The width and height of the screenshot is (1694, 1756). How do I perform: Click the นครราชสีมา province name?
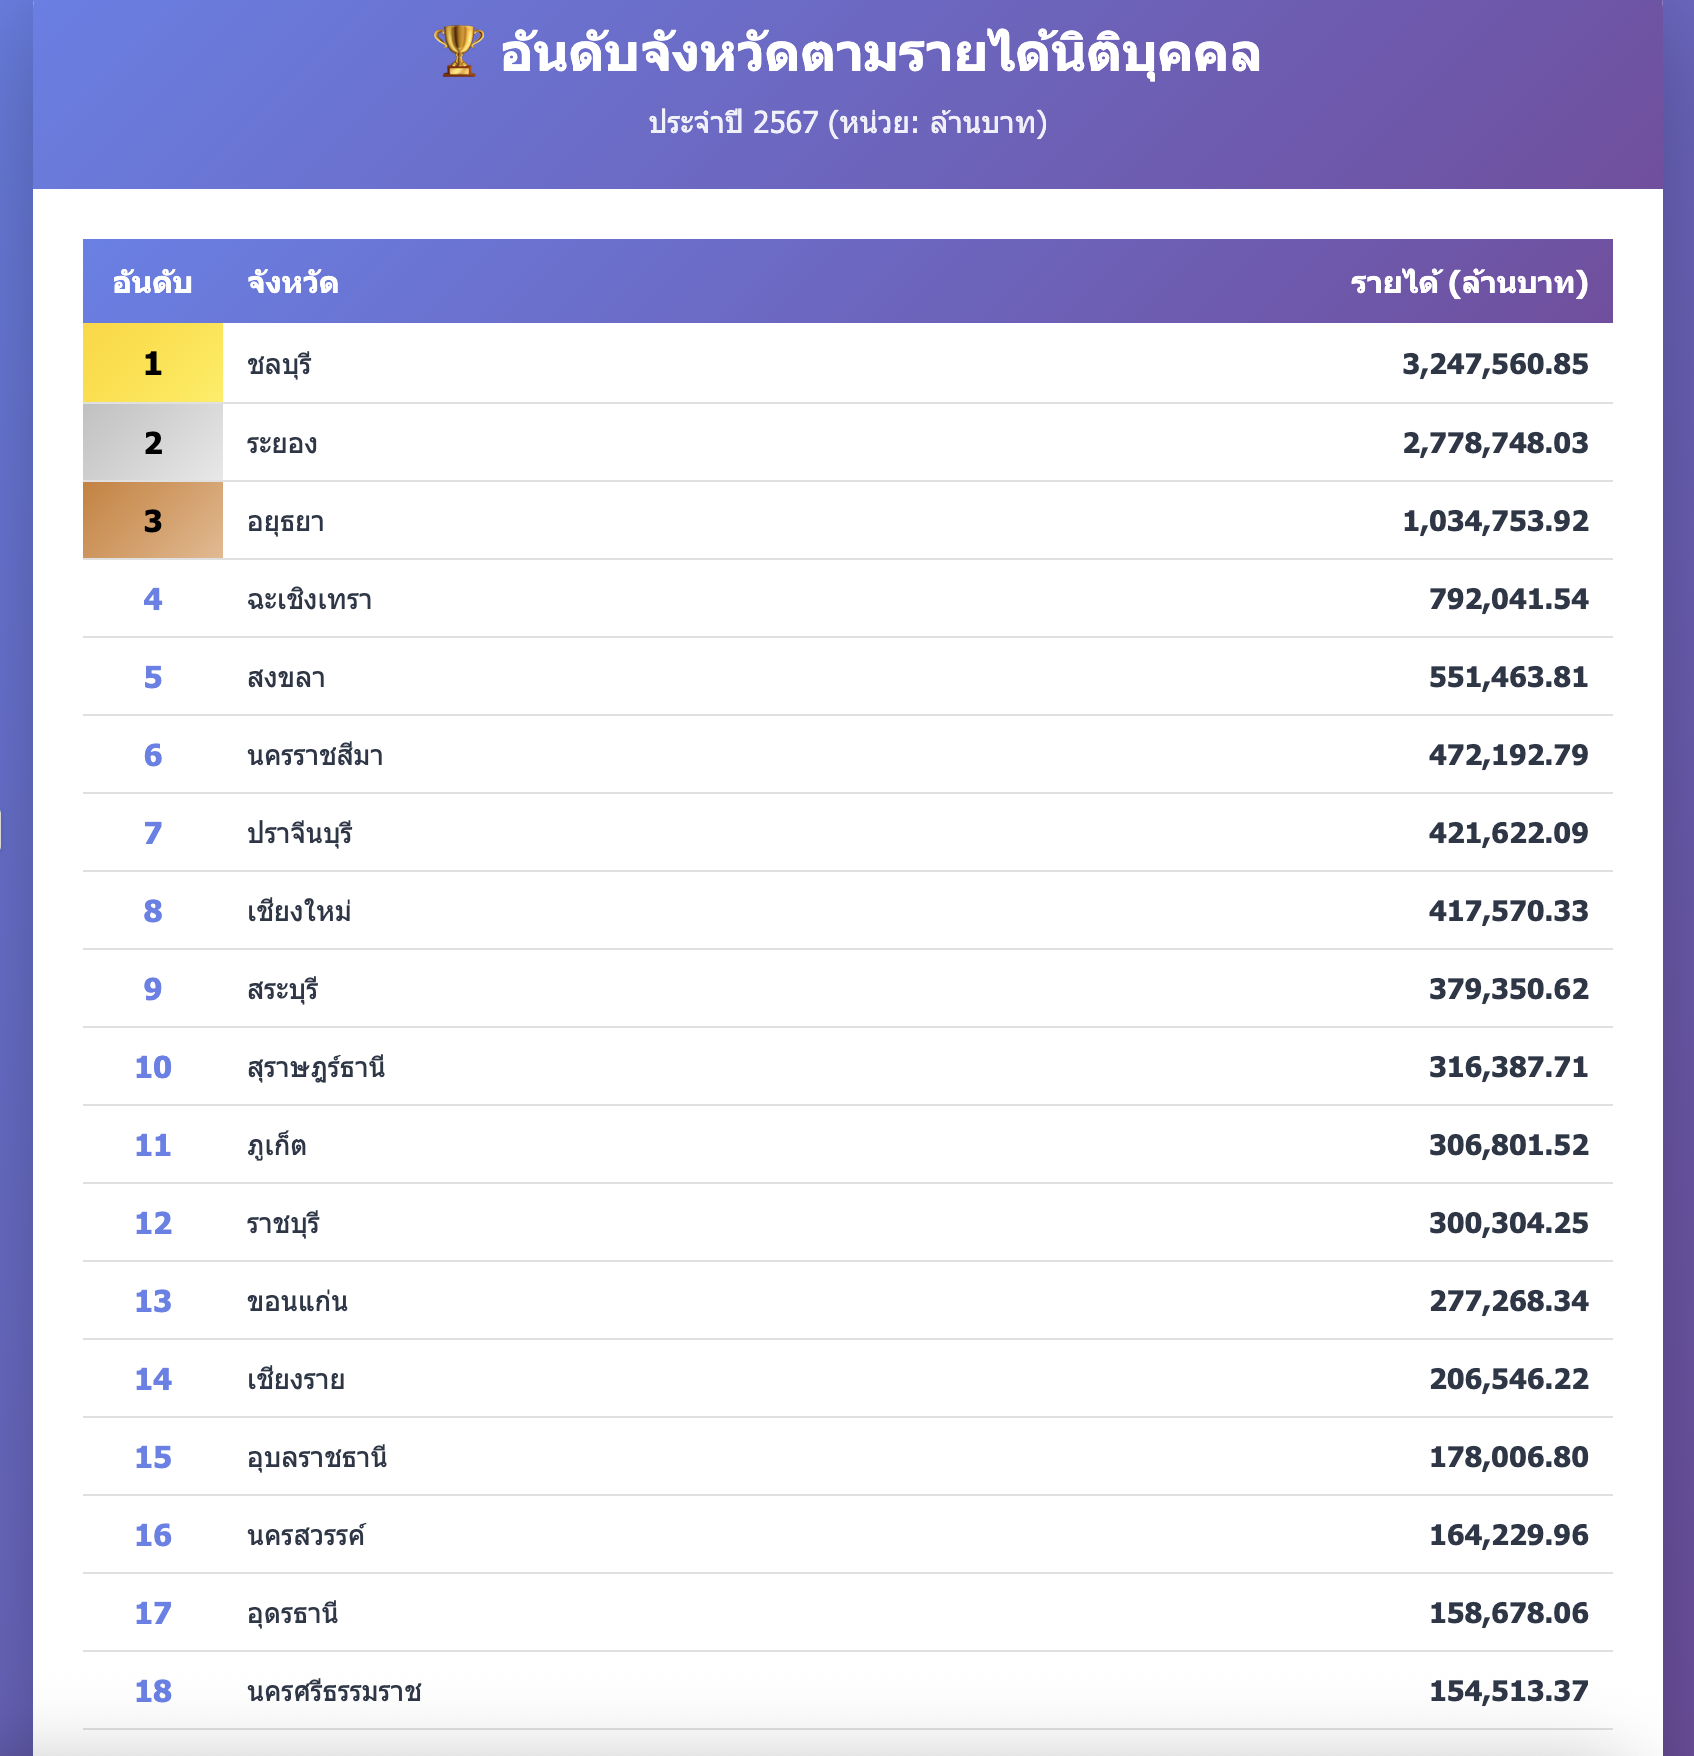pyautogui.click(x=315, y=755)
